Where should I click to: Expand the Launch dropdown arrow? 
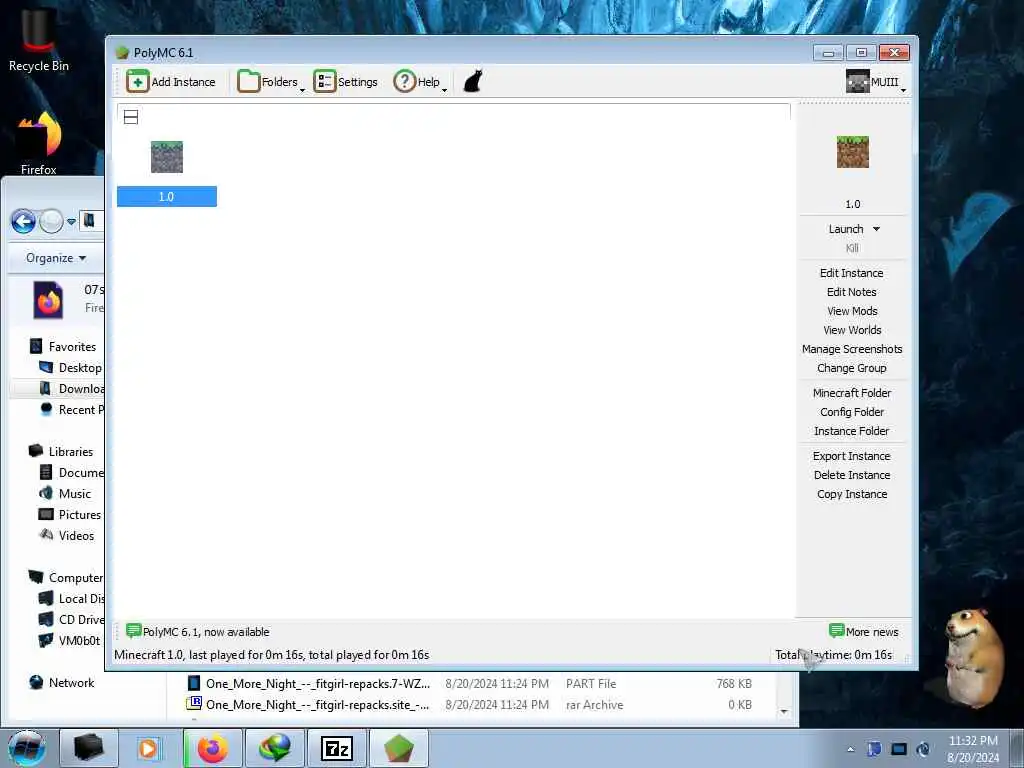(x=876, y=229)
